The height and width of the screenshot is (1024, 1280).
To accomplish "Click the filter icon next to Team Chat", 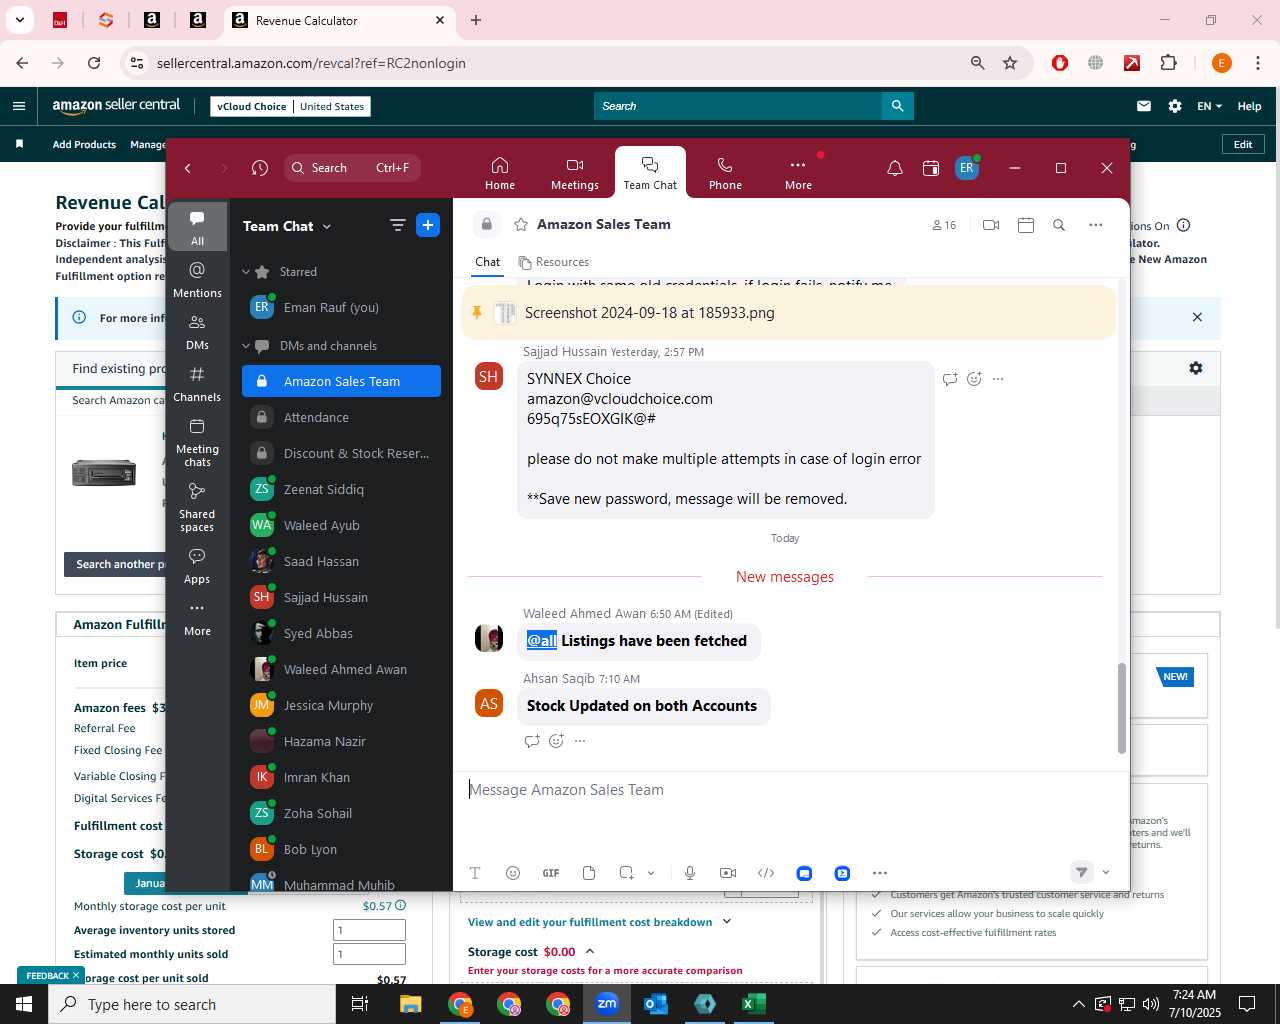I will point(397,226).
